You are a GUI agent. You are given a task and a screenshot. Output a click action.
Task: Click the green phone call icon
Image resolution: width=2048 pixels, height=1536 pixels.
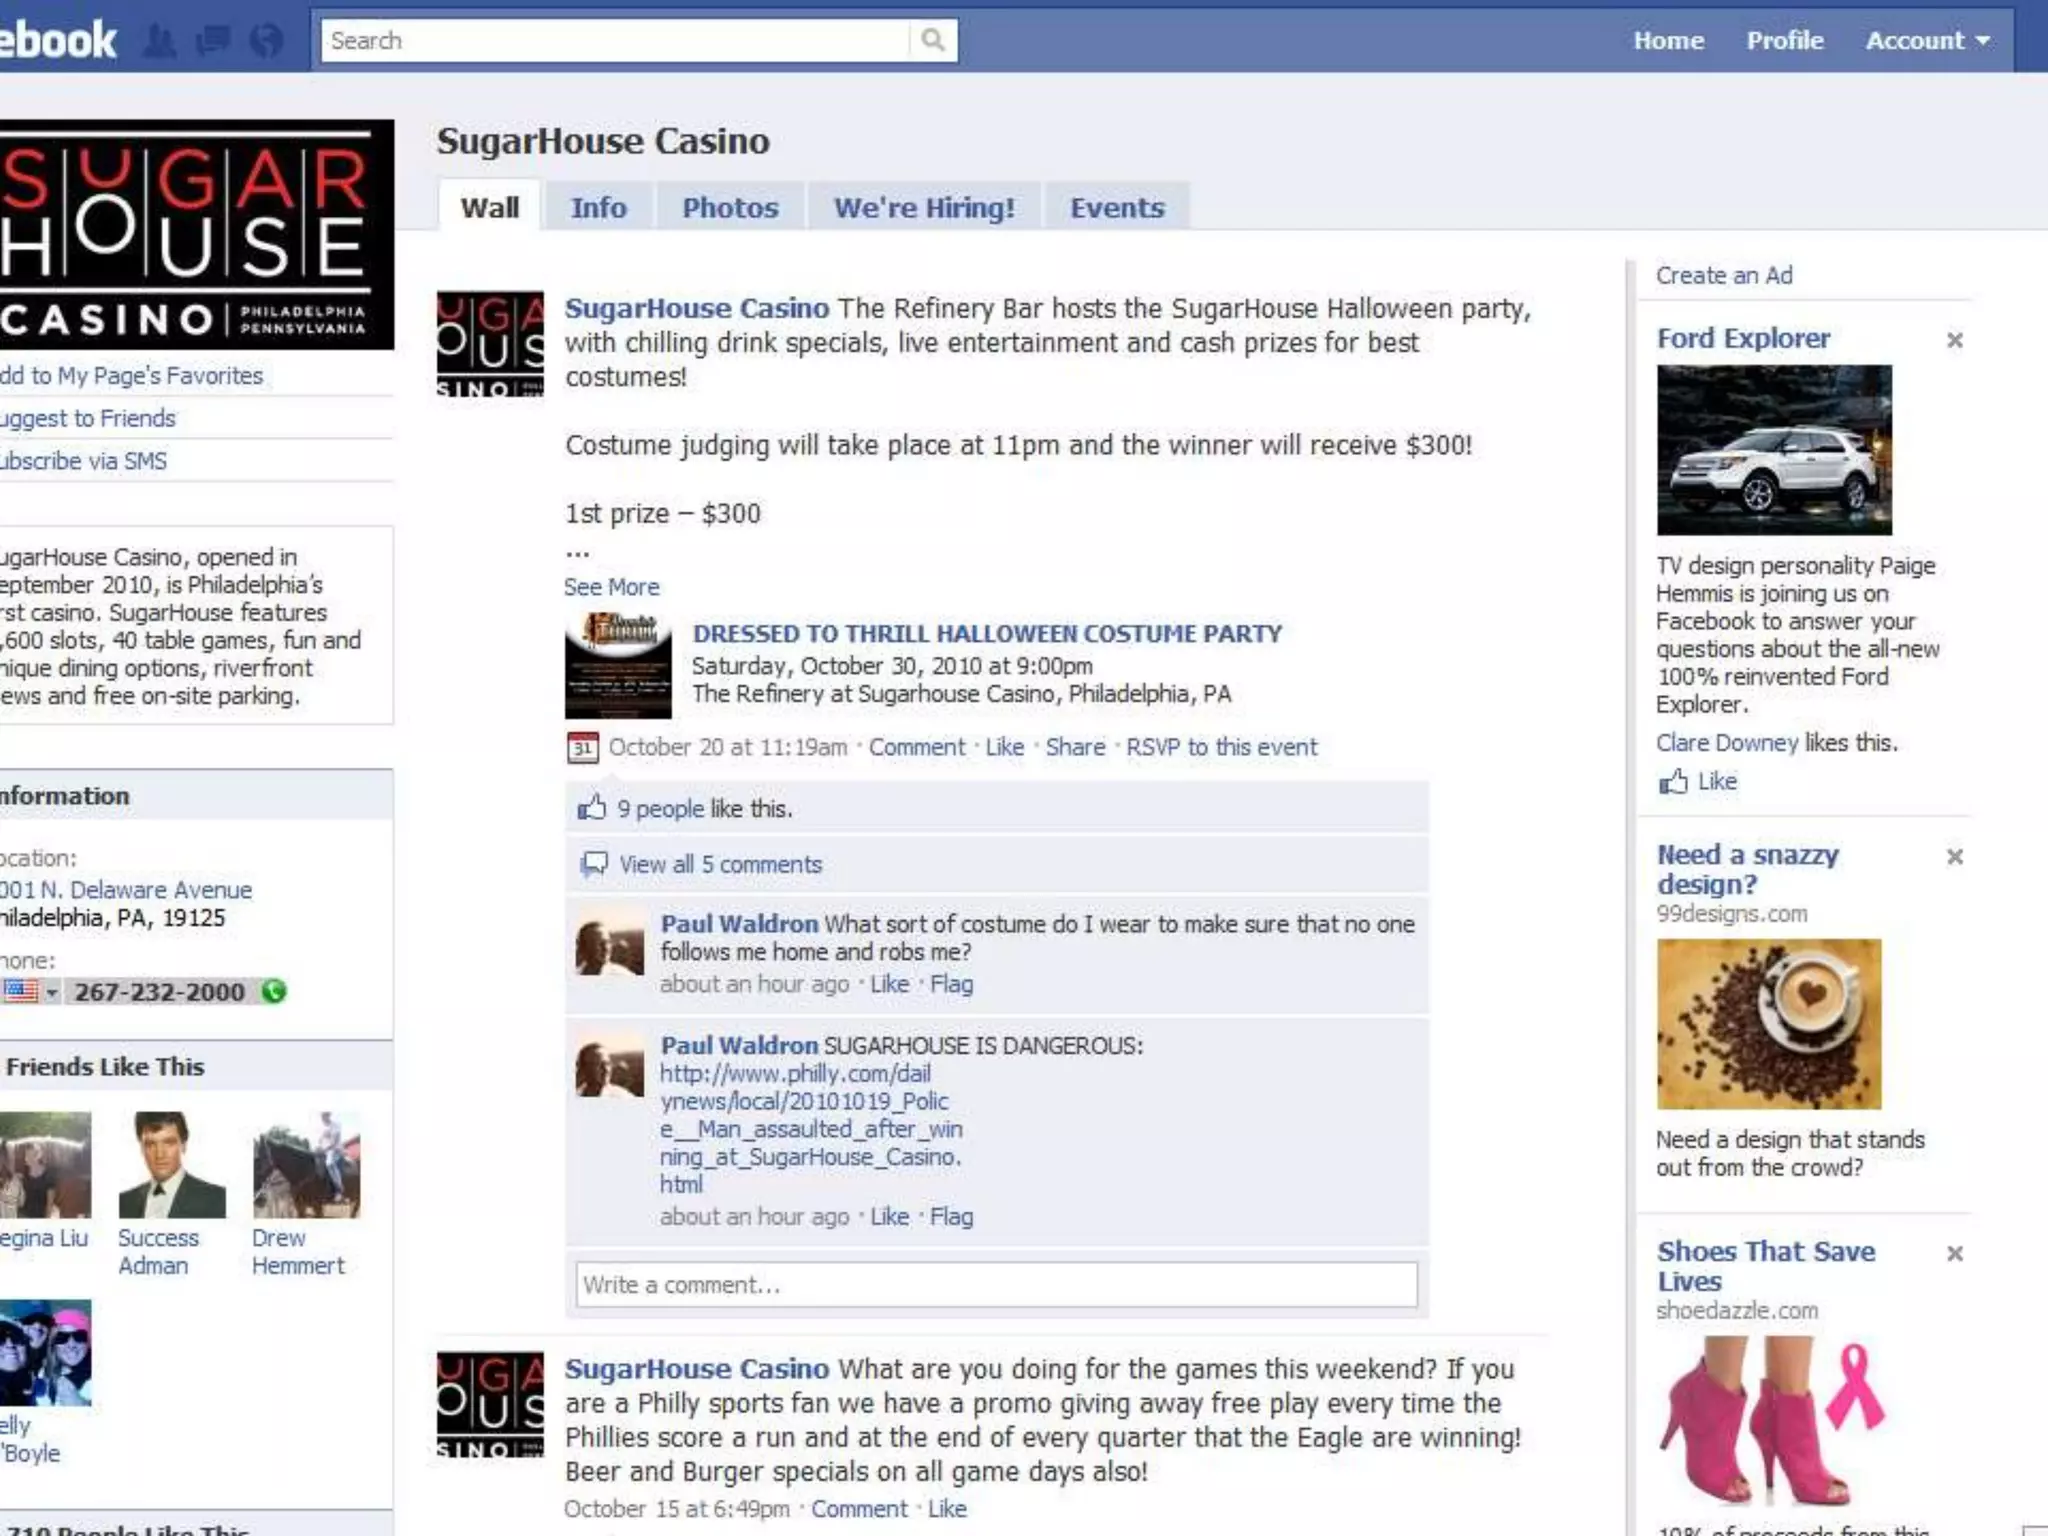274,991
